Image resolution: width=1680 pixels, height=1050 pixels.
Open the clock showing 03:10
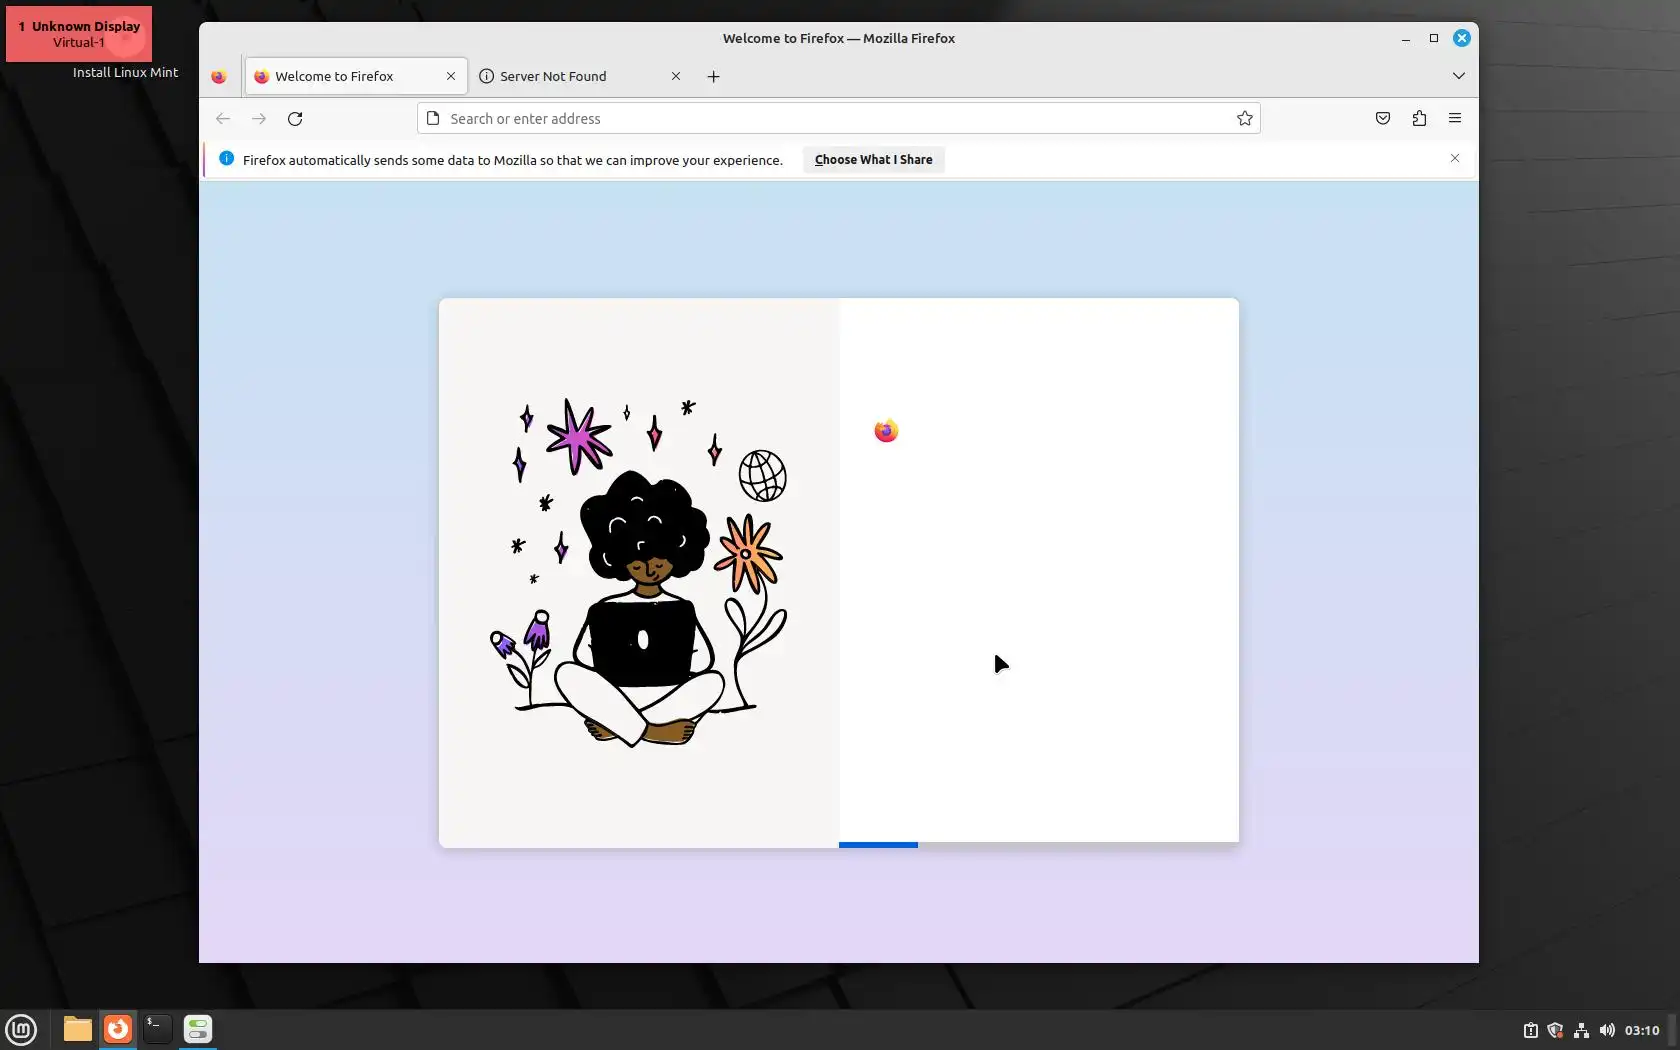point(1642,1030)
